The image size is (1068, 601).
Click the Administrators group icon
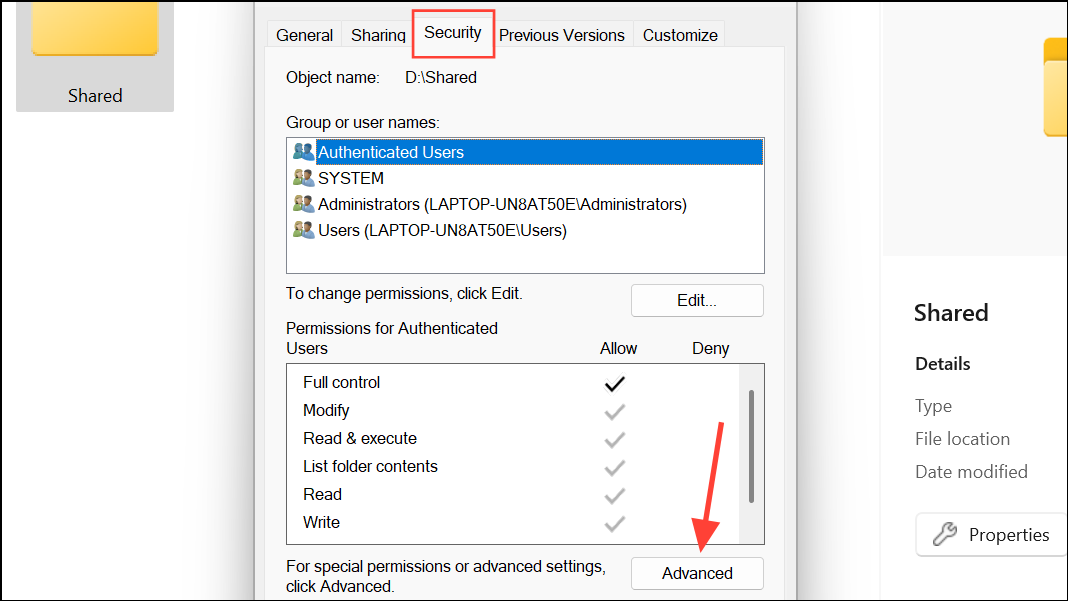click(x=303, y=204)
